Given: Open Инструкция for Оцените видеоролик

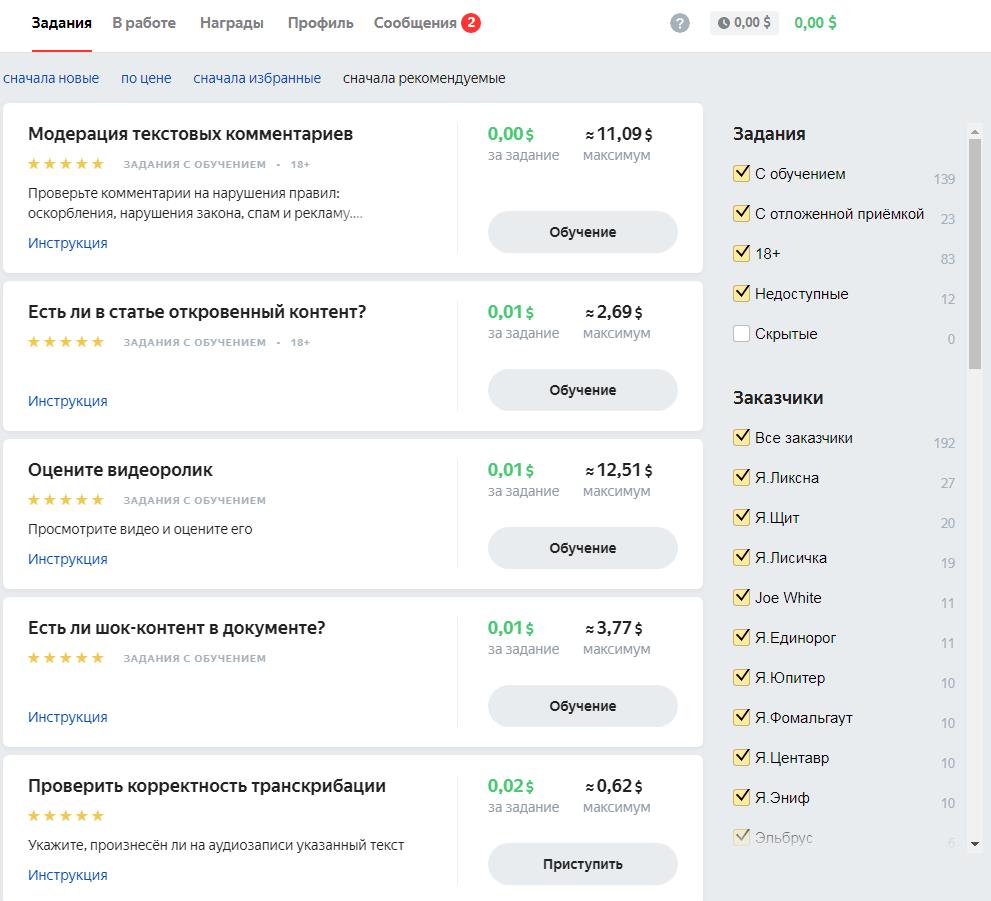Looking at the screenshot, I should coord(68,559).
